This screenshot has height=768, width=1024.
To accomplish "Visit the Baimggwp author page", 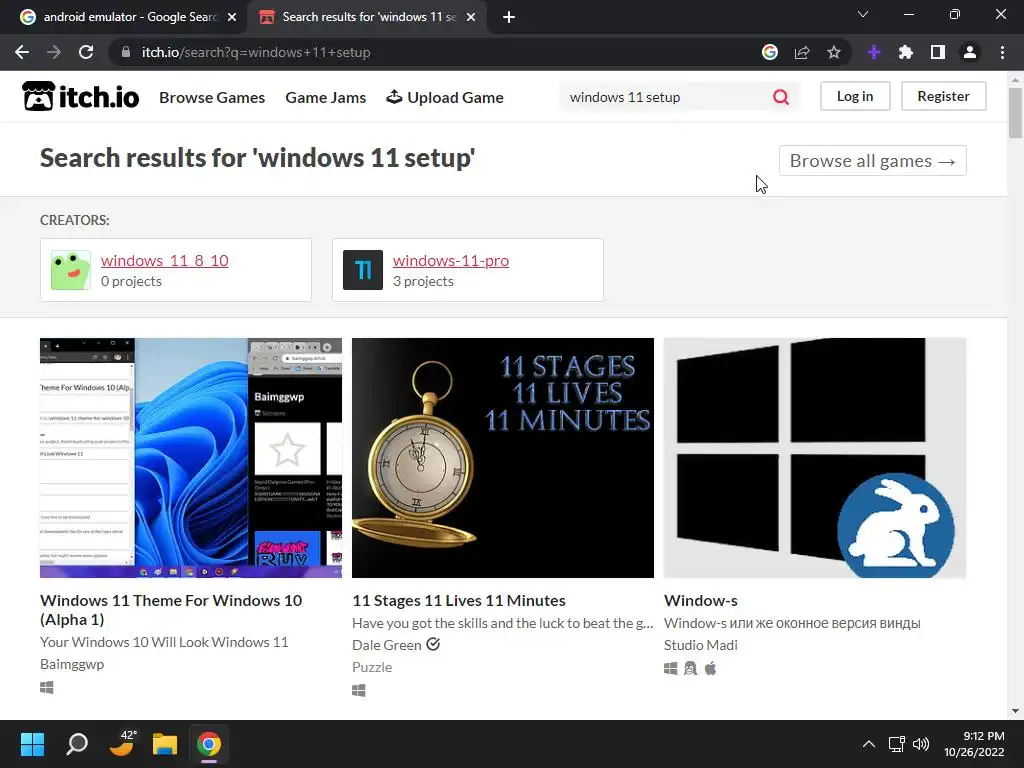I will [x=72, y=664].
